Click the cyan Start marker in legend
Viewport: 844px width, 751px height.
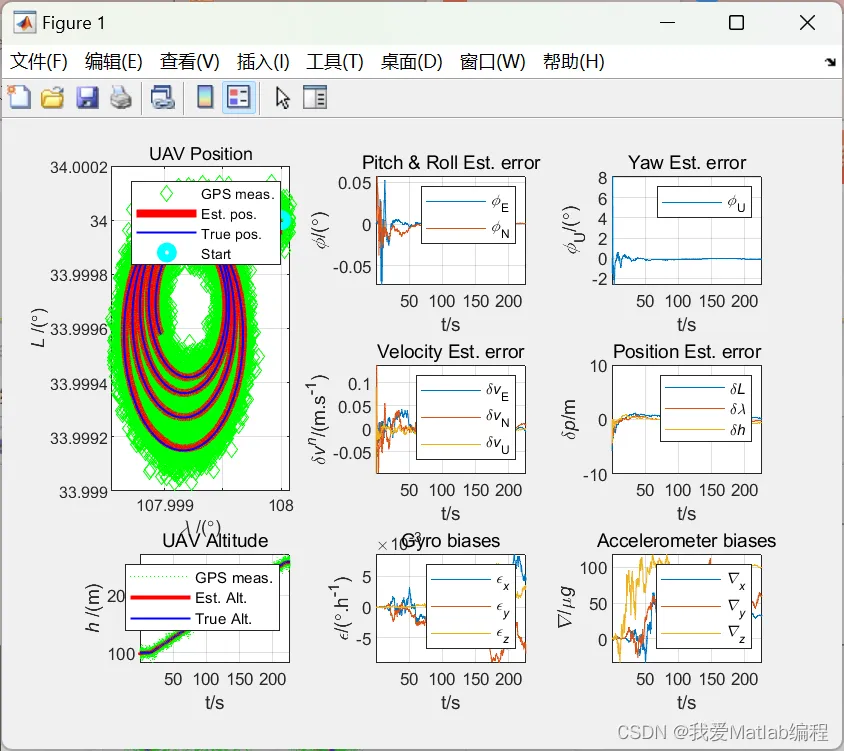[x=167, y=252]
